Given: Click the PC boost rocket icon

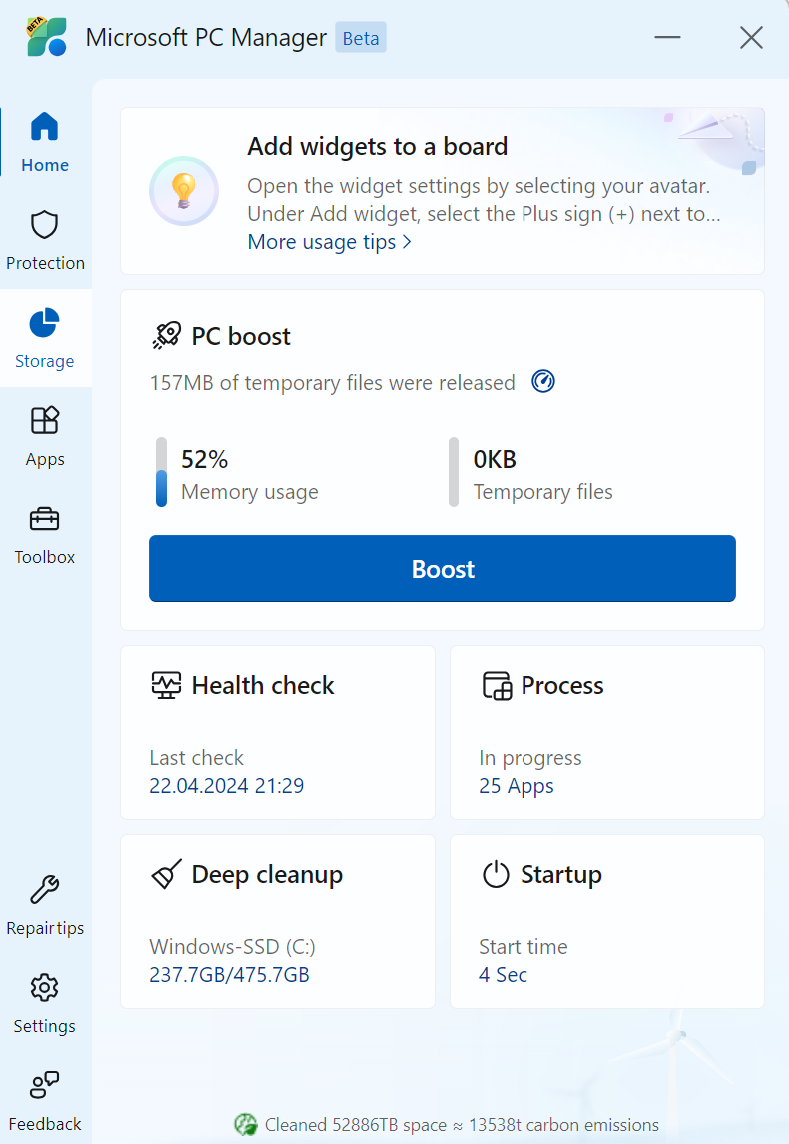Looking at the screenshot, I should [166, 336].
